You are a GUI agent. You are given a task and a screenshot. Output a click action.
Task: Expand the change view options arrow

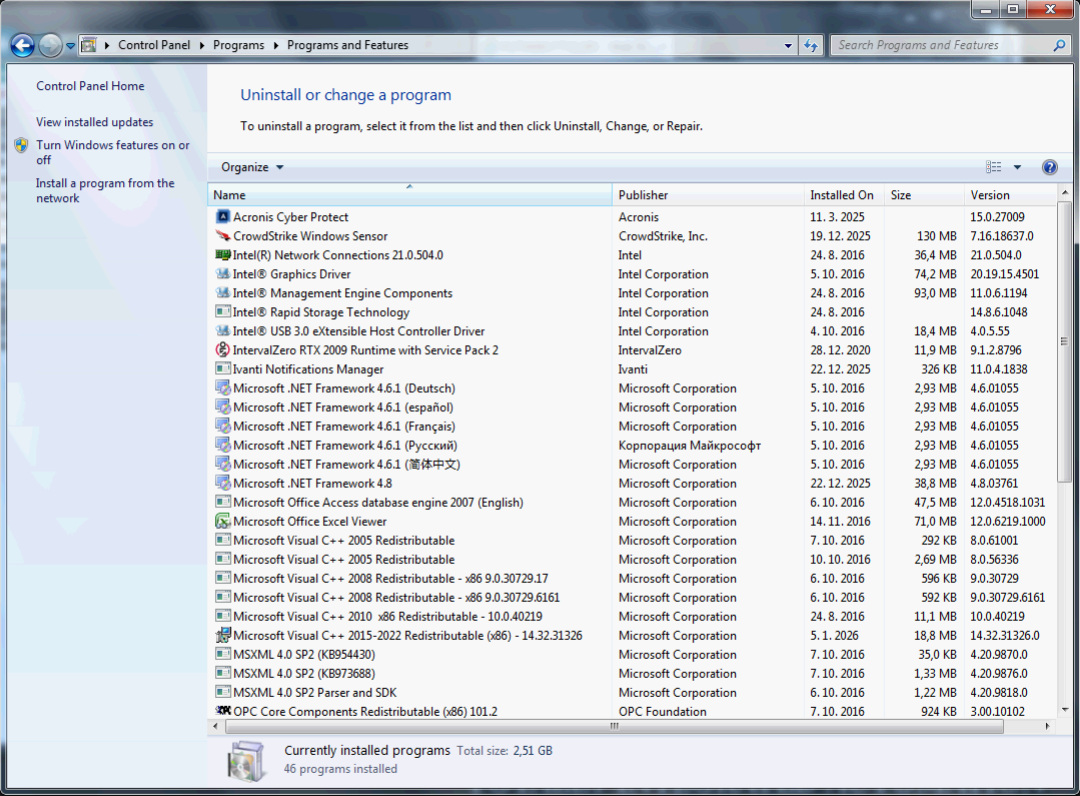pos(1017,167)
